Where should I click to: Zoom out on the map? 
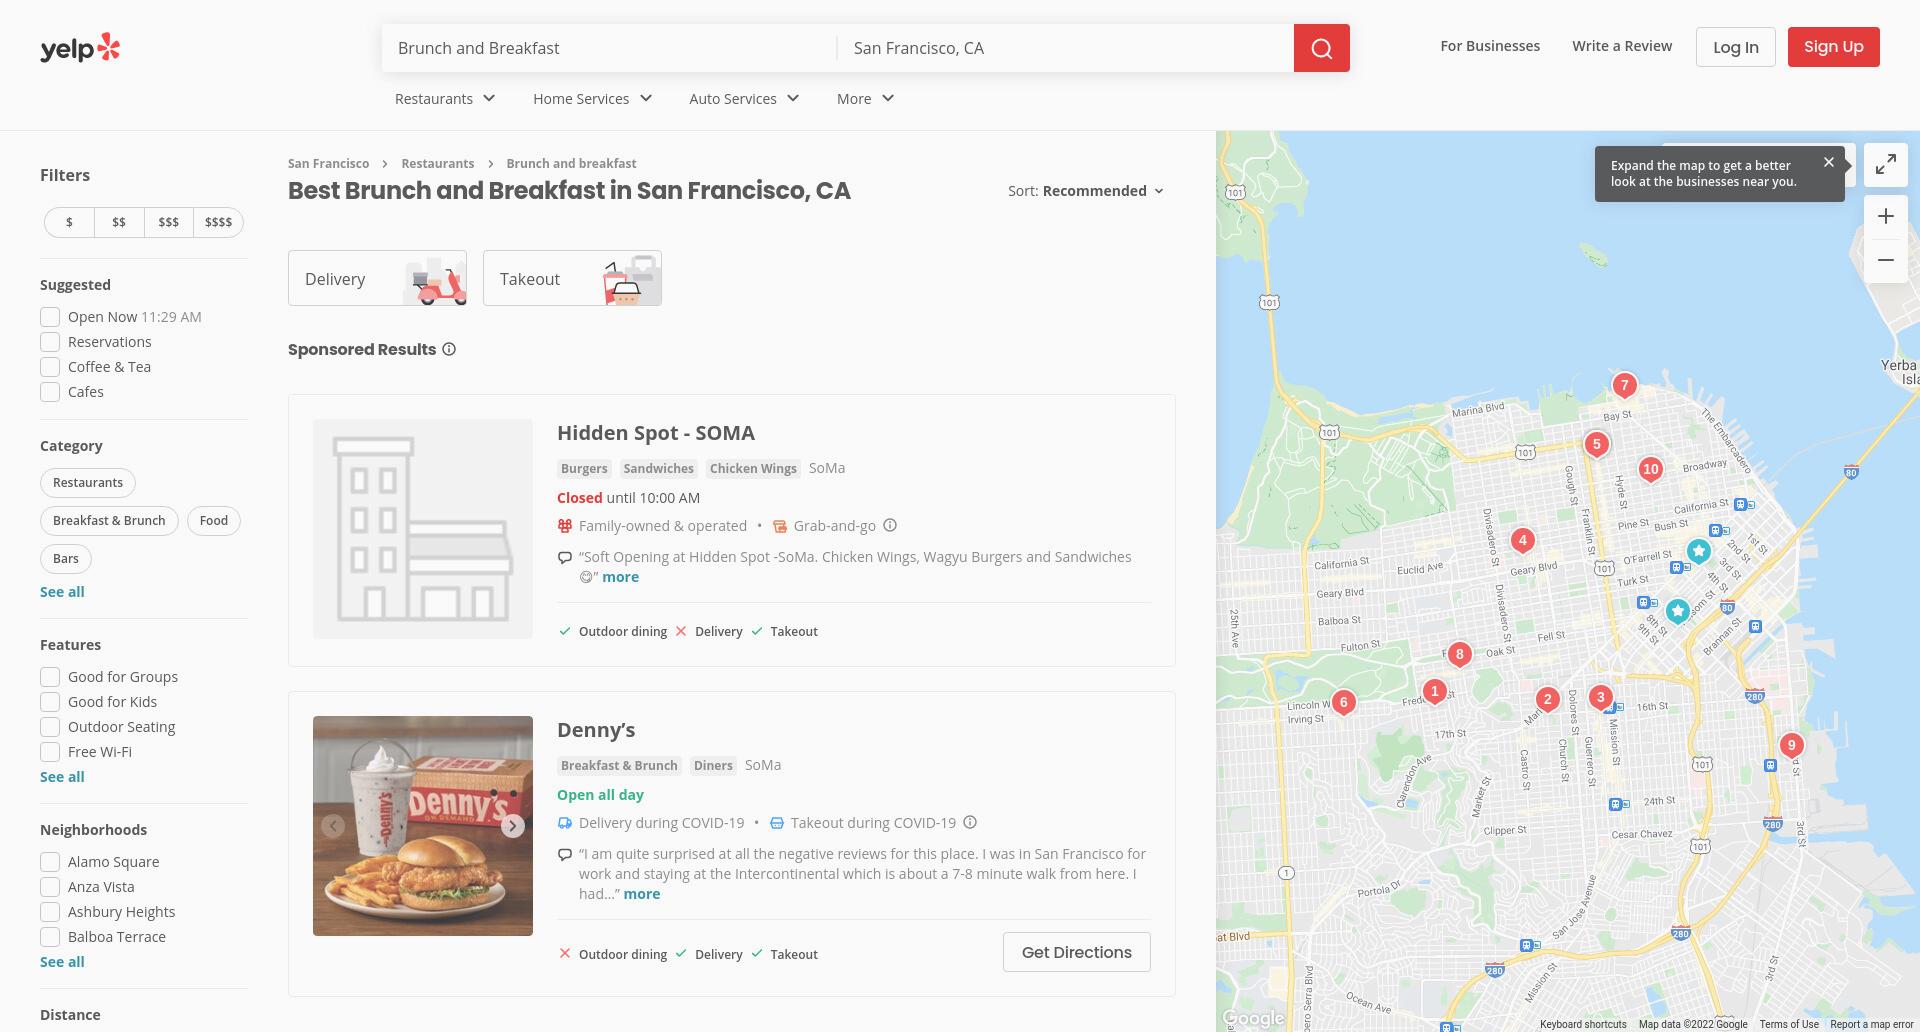pyautogui.click(x=1886, y=260)
